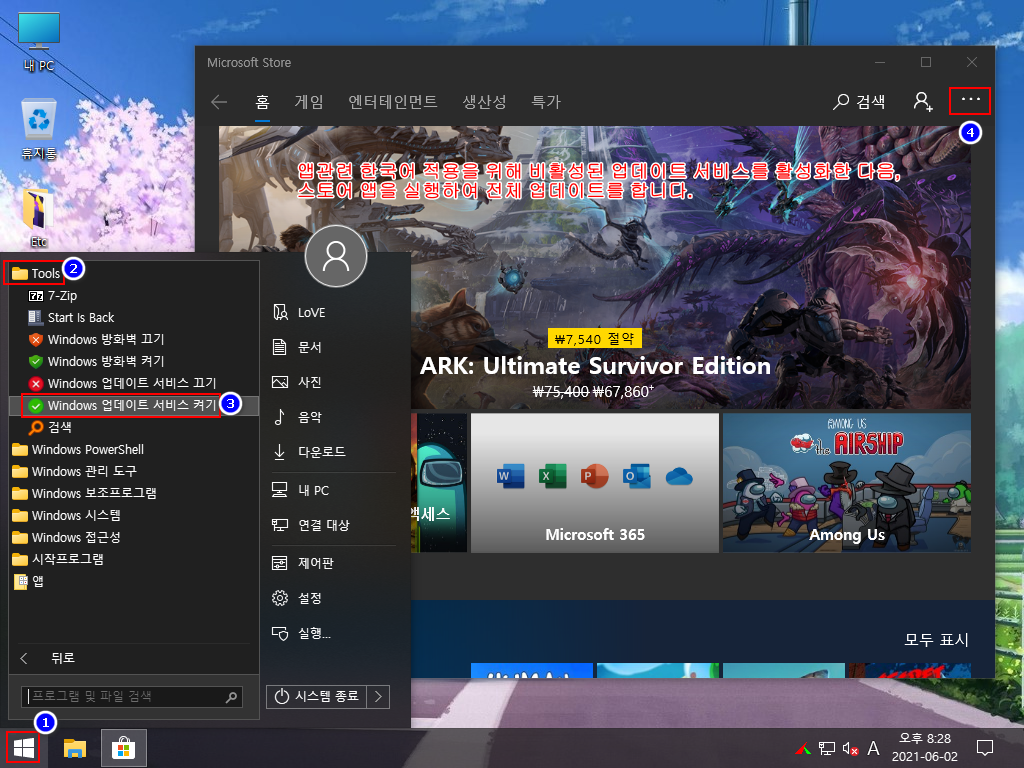
Task: Select the 생산성 tab
Action: tap(484, 102)
